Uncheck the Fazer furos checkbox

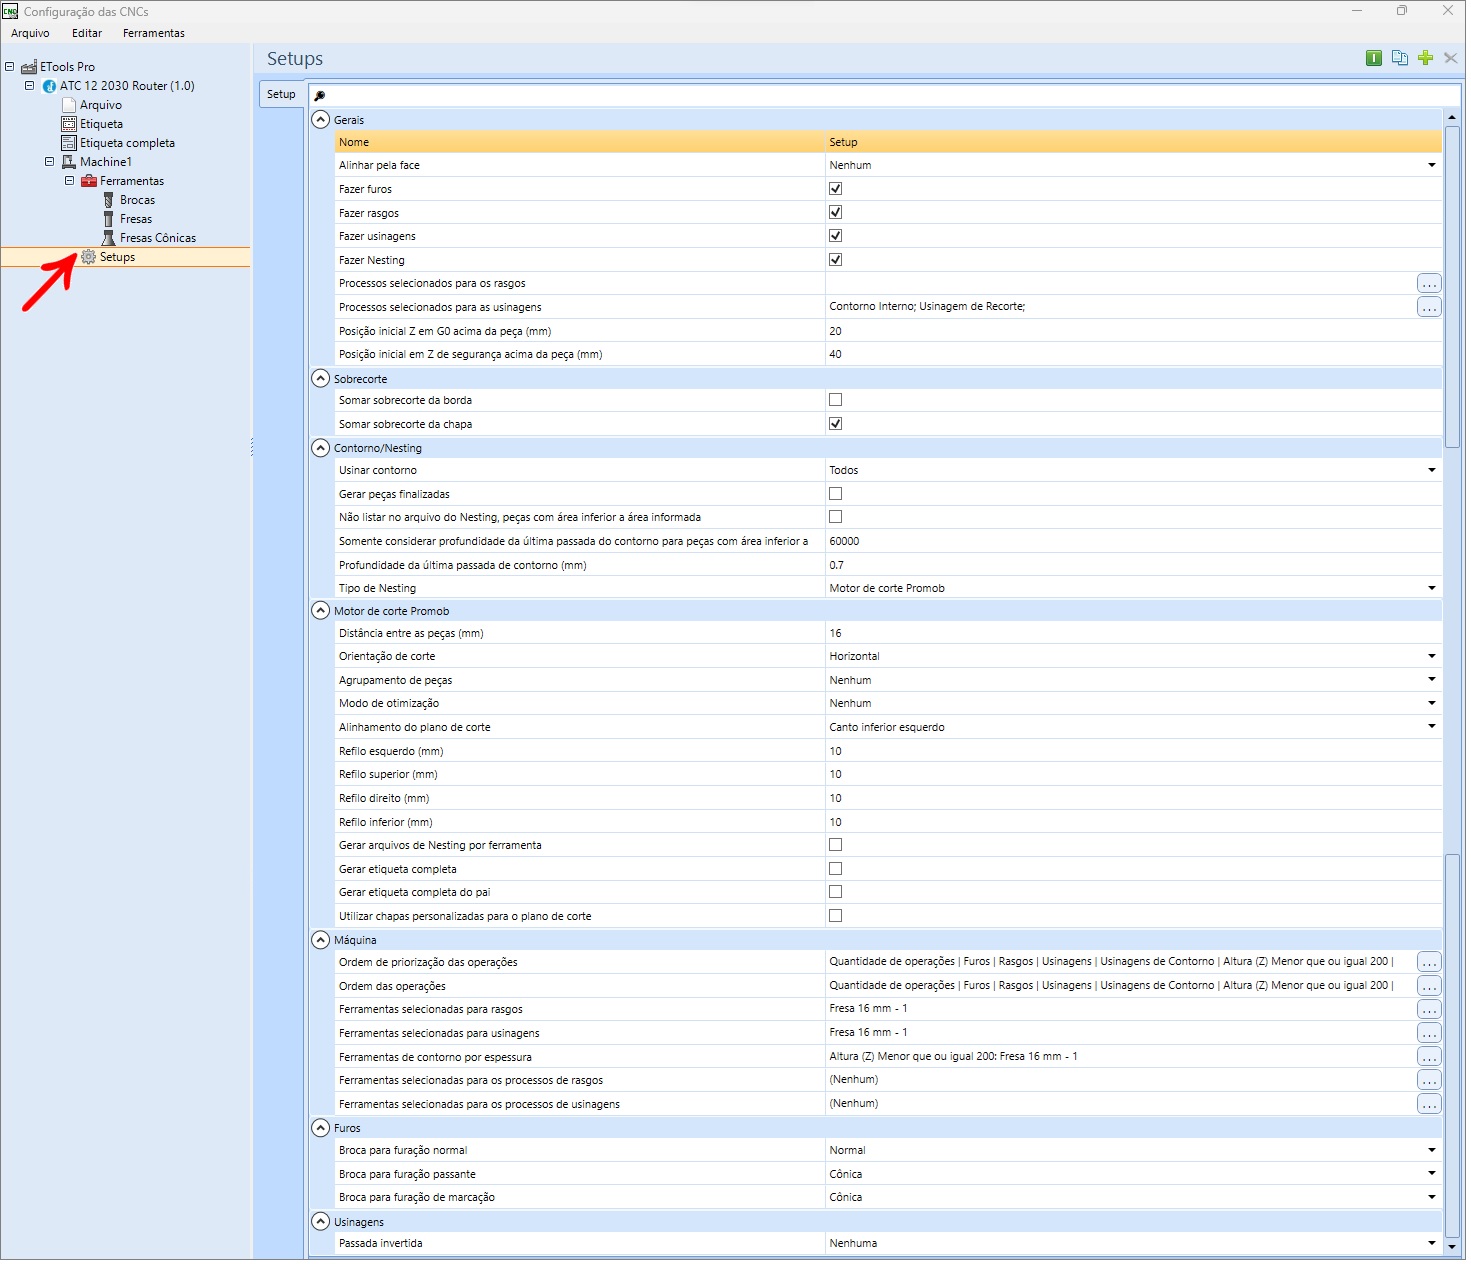tap(835, 189)
